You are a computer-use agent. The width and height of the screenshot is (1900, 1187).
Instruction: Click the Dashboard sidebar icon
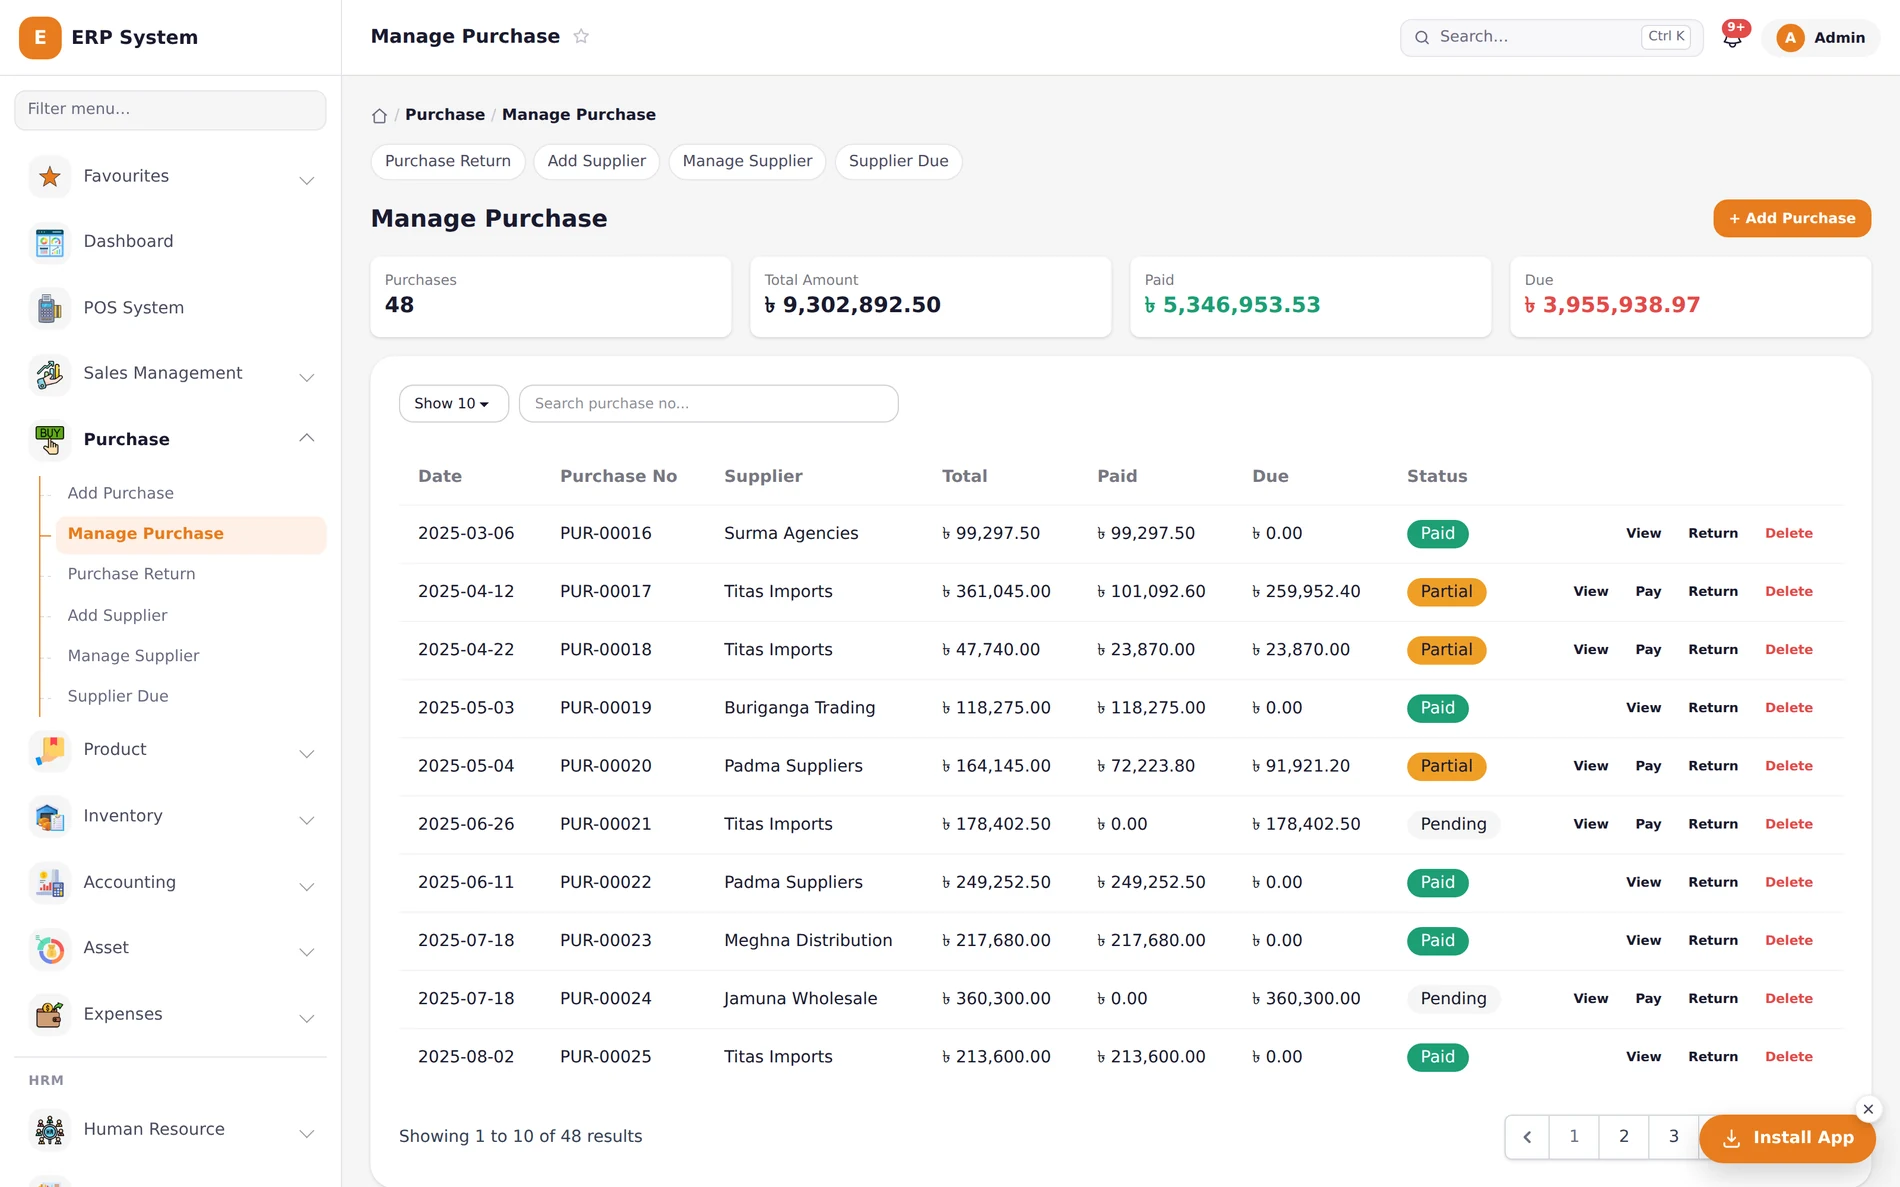[x=49, y=242]
